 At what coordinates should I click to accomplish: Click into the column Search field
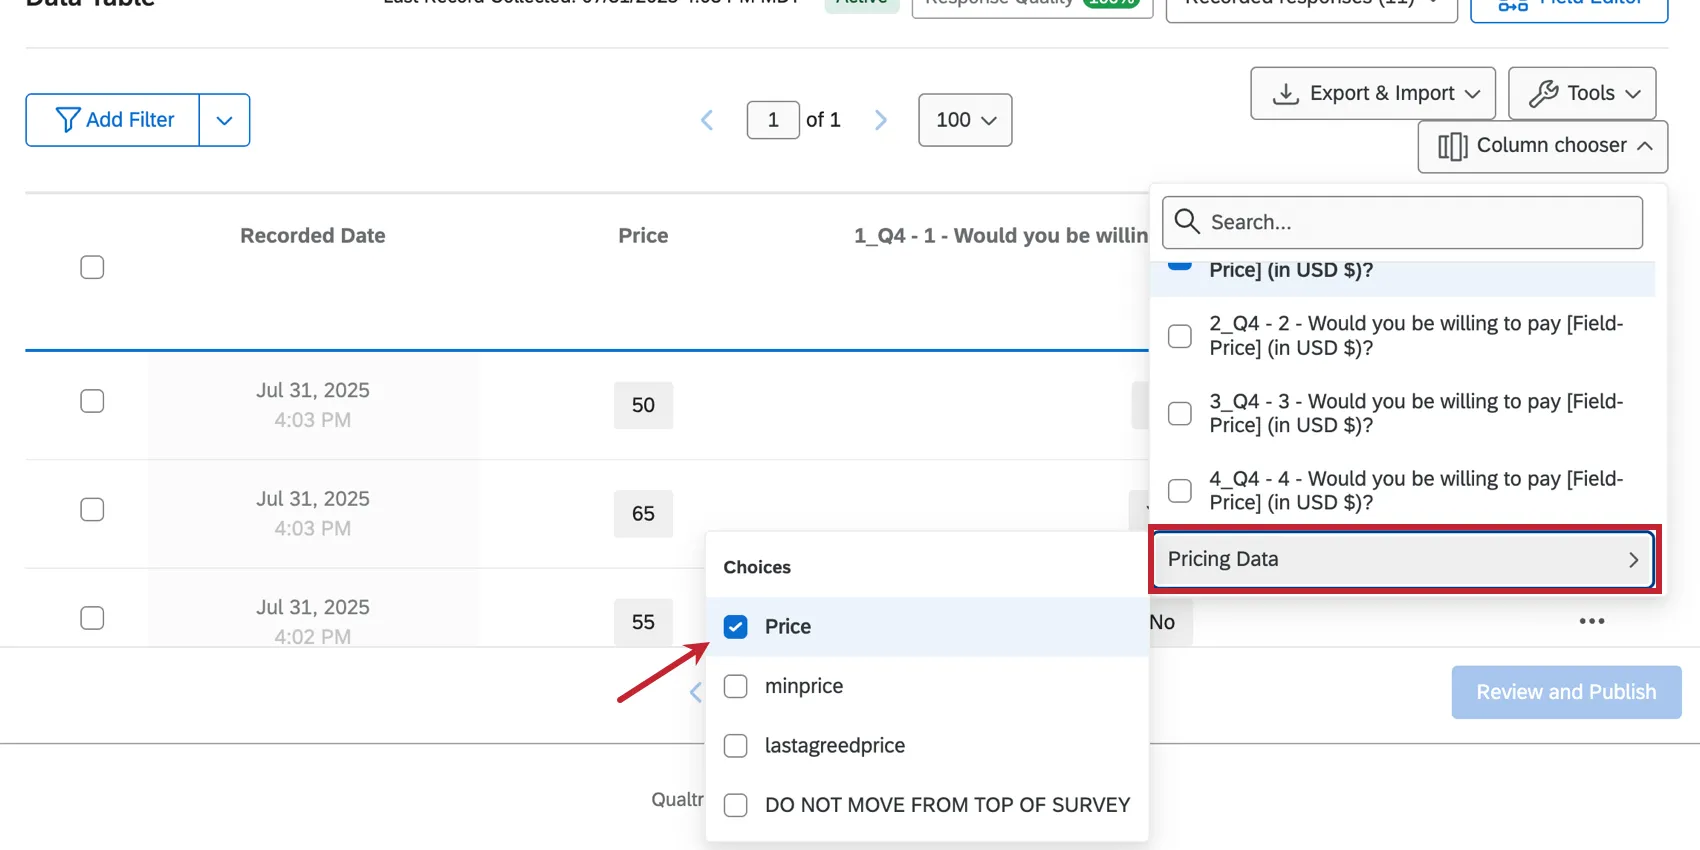1420,222
